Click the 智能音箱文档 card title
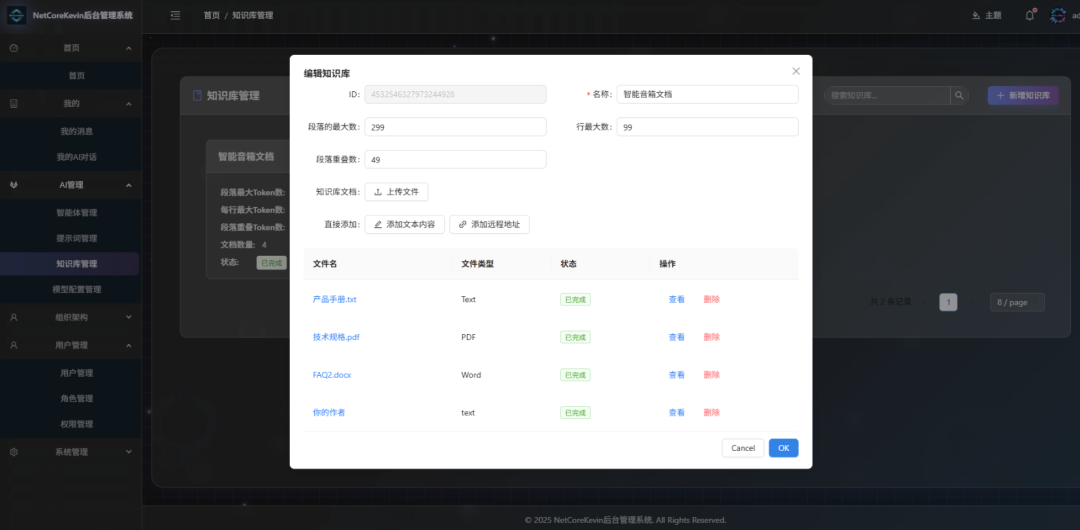 tap(246, 156)
